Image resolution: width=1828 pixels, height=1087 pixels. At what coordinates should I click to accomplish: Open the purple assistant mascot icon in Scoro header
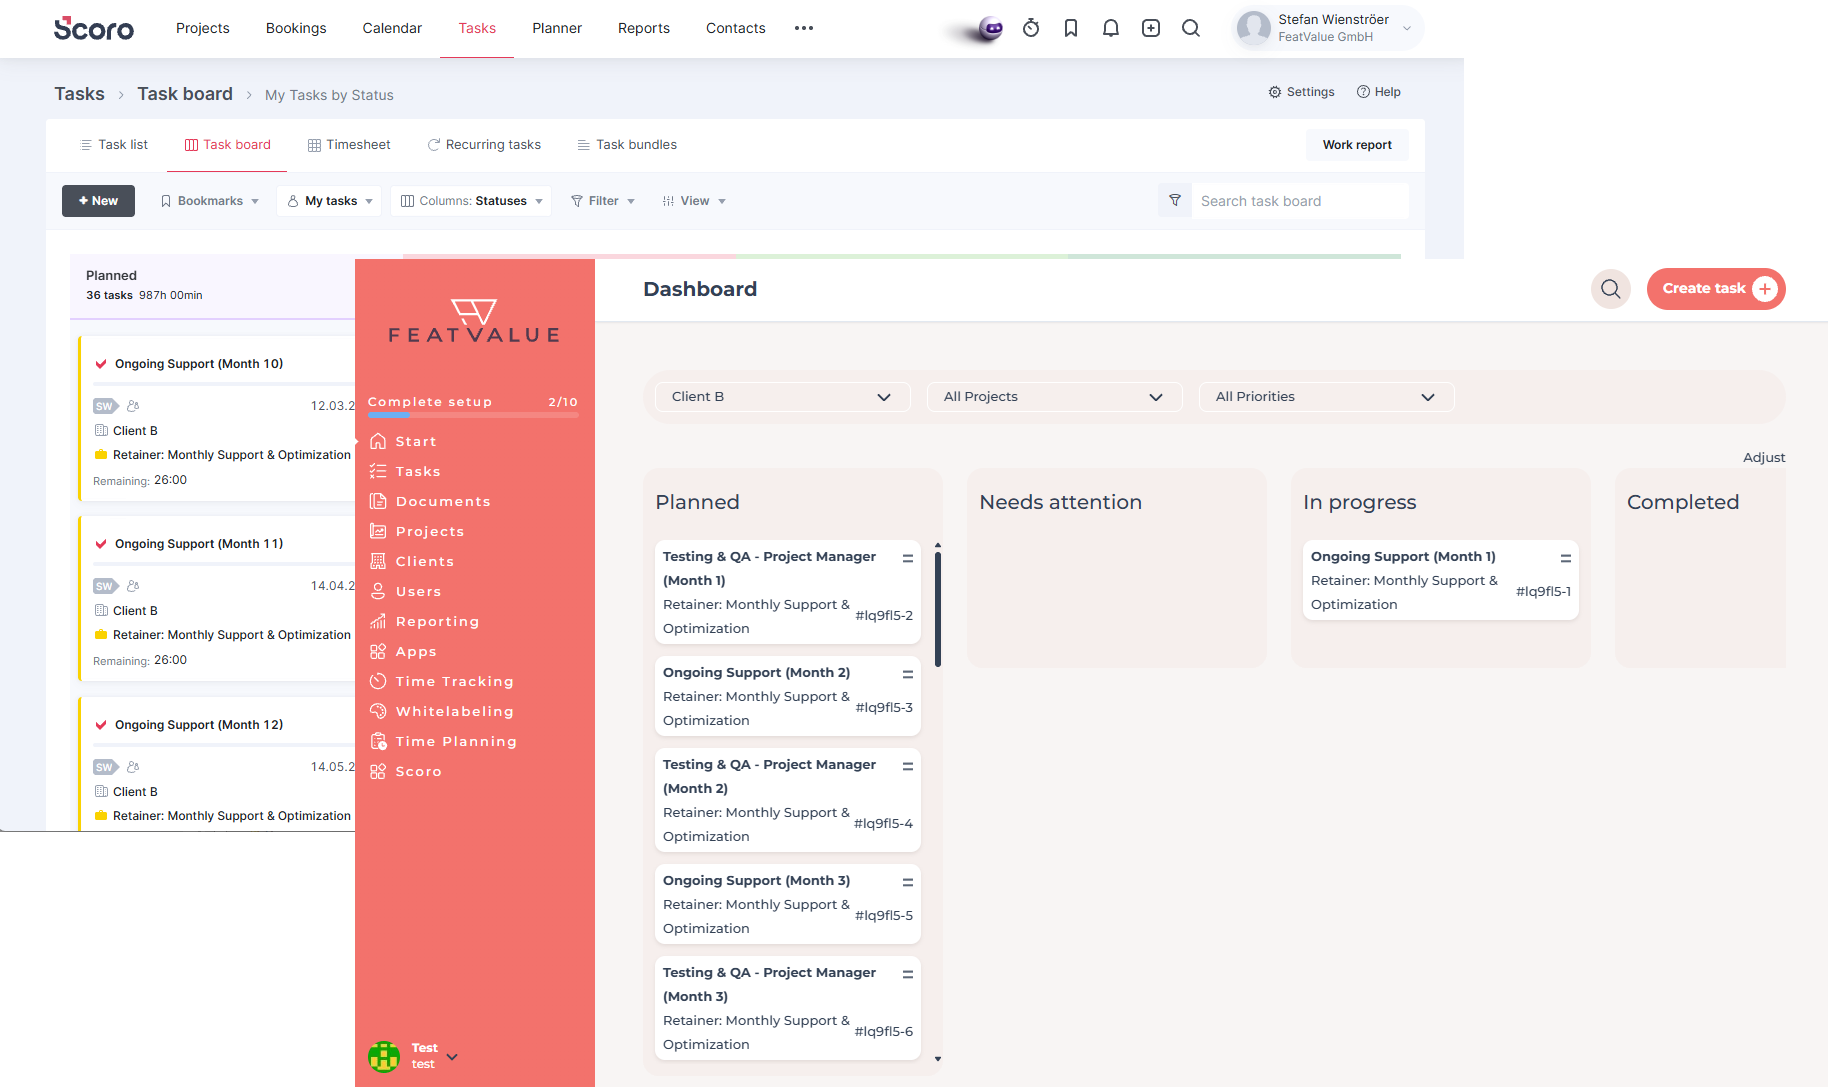point(989,28)
